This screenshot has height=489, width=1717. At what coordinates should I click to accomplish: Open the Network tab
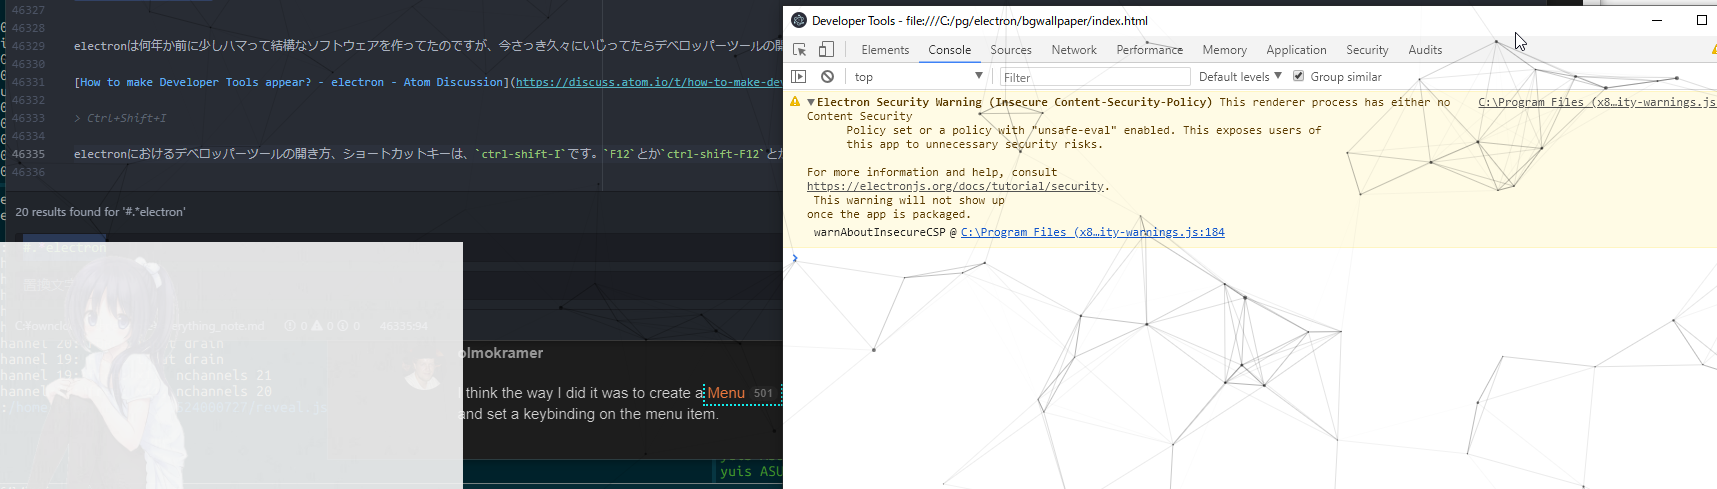click(1073, 50)
